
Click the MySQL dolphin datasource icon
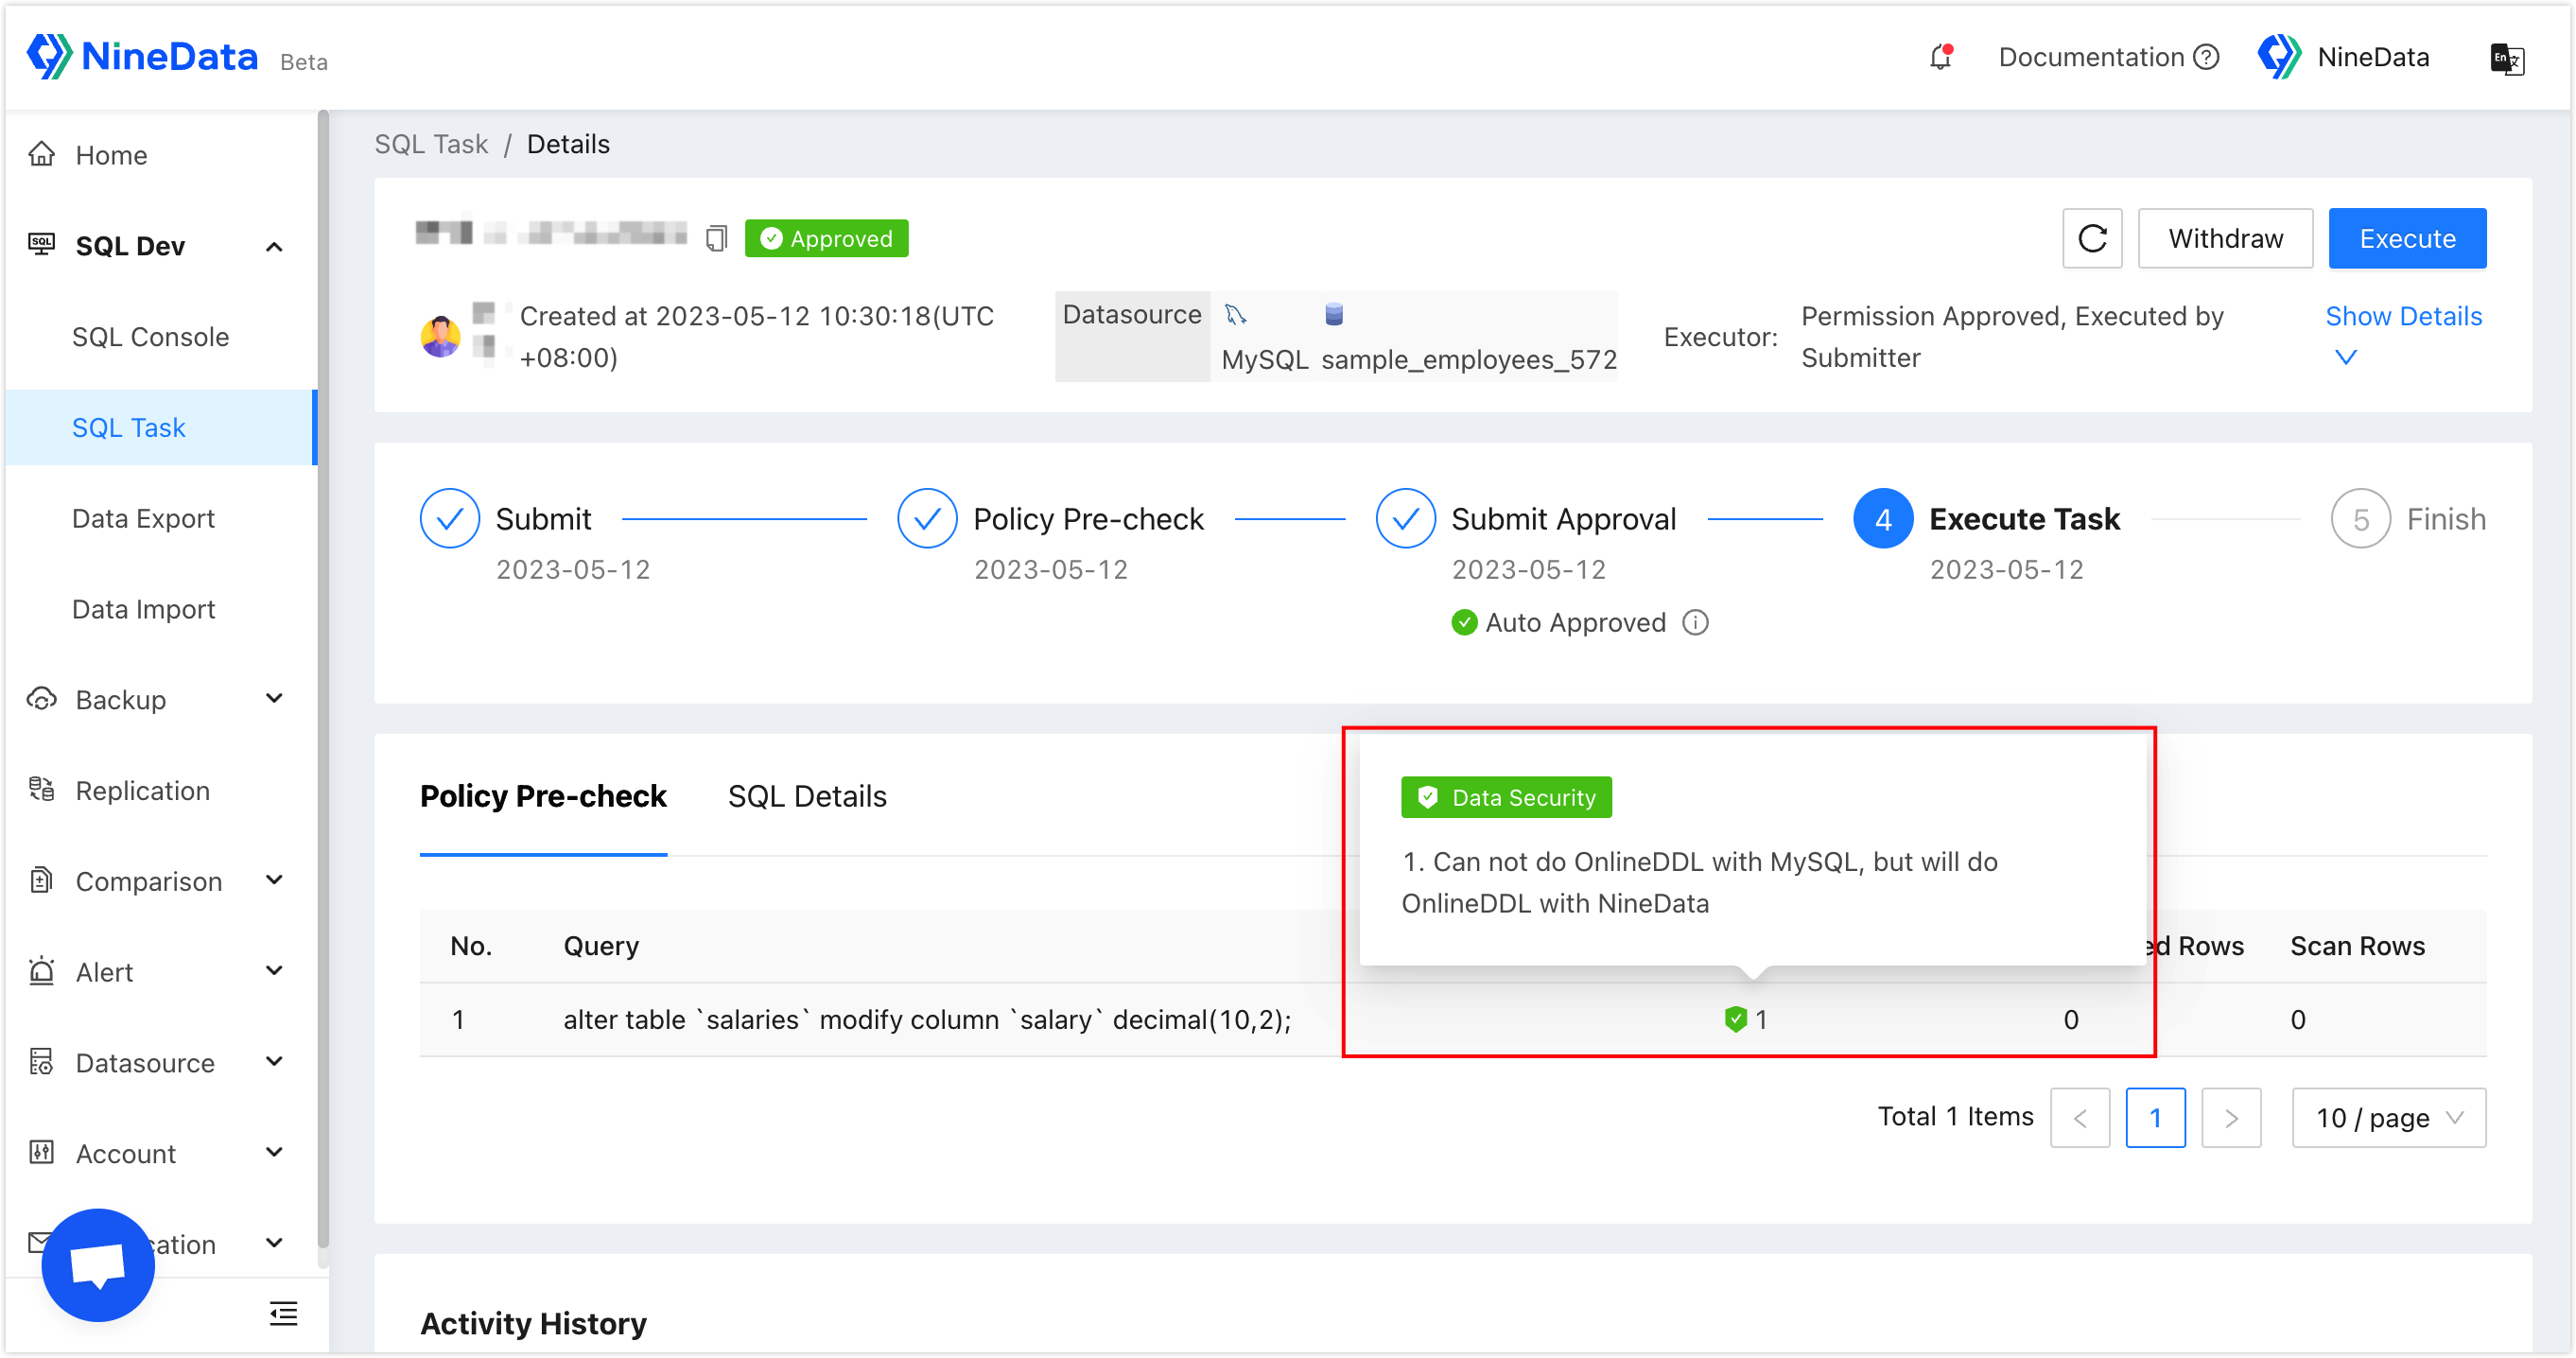click(x=1236, y=314)
